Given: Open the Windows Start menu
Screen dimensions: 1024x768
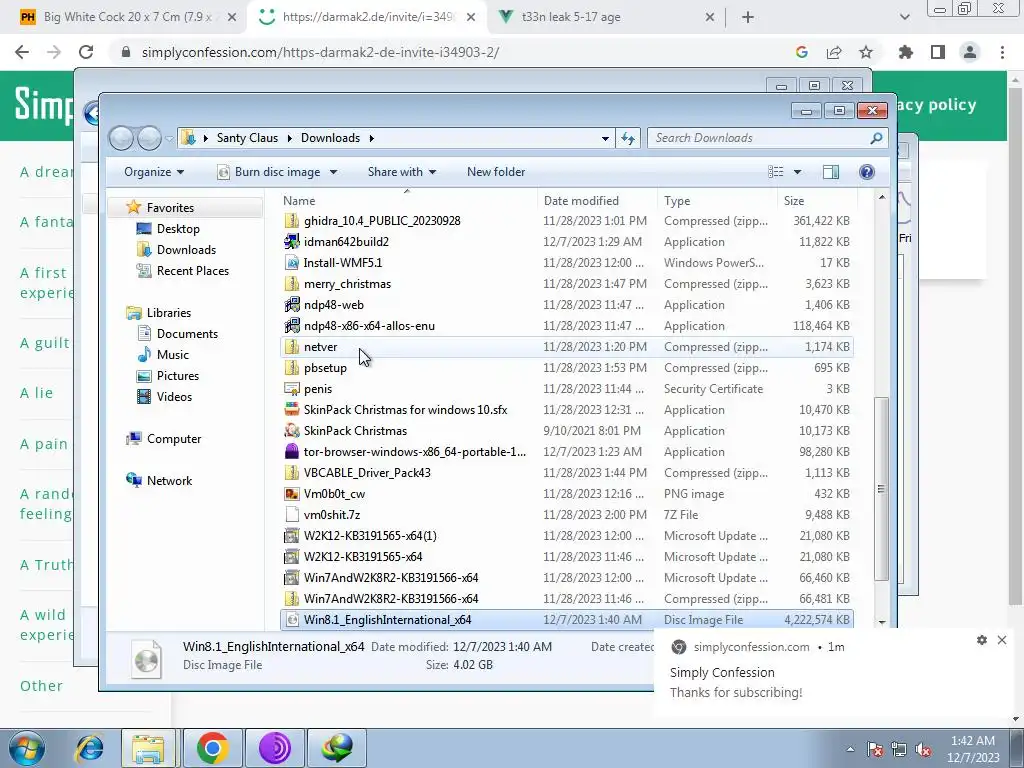Looking at the screenshot, I should point(26,748).
